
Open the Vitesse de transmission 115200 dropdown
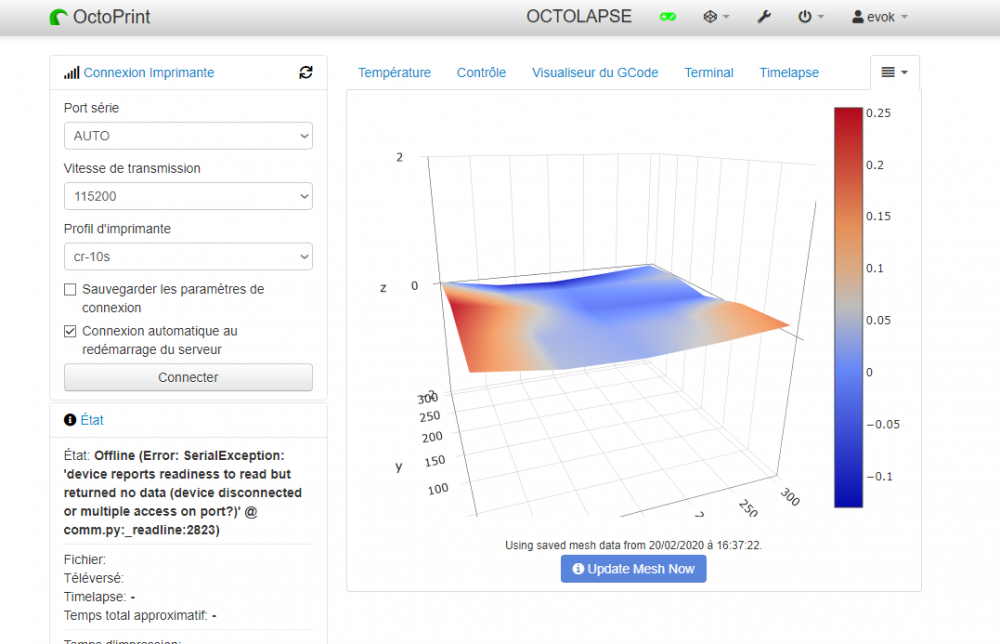pos(188,196)
